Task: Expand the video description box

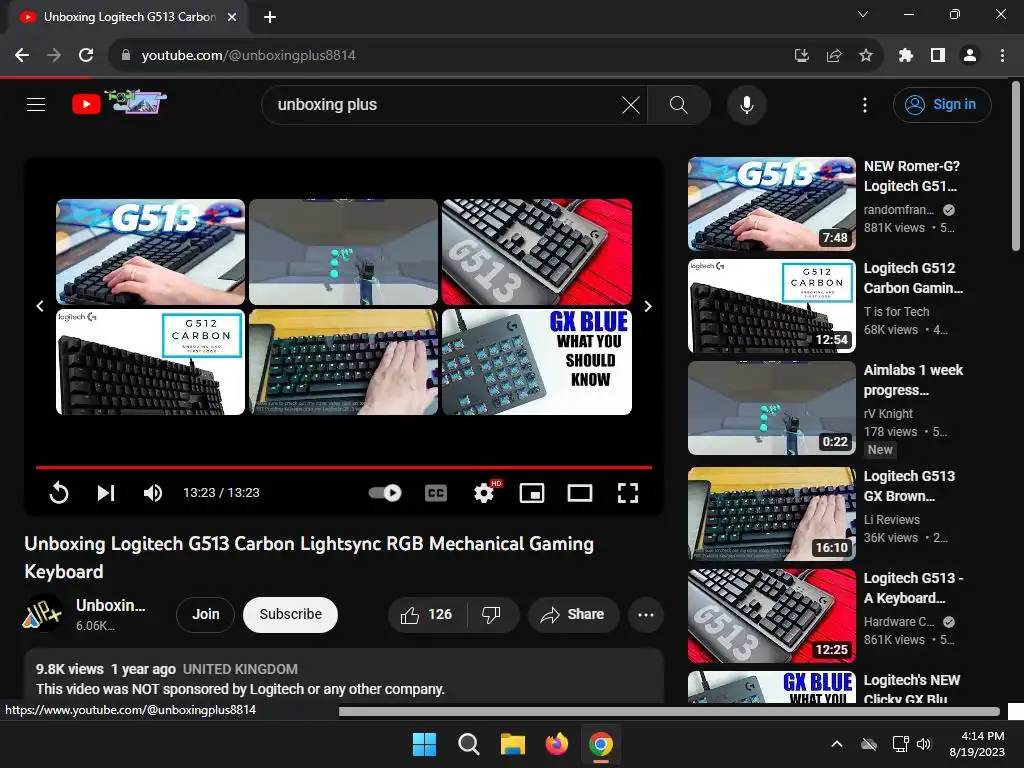Action: (x=344, y=678)
